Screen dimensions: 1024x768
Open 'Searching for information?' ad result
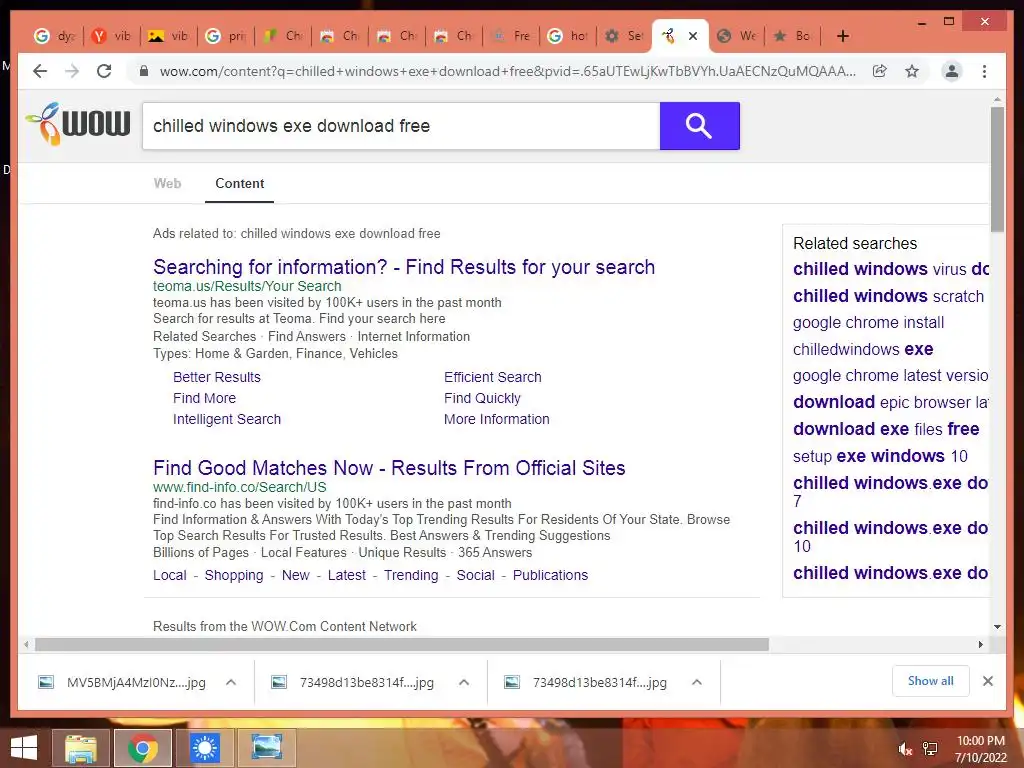404,267
